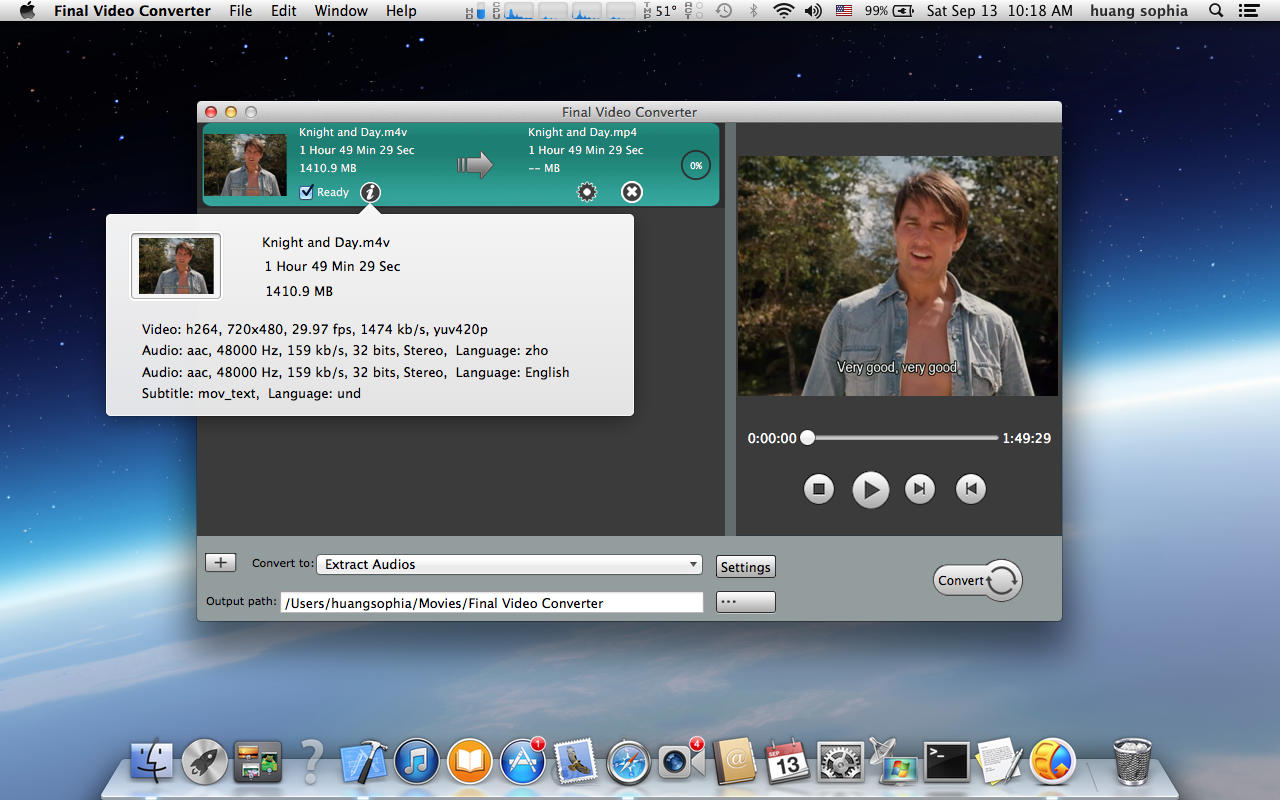Click the 0% progress circle indicator
Image resolution: width=1280 pixels, height=800 pixels.
click(x=696, y=165)
